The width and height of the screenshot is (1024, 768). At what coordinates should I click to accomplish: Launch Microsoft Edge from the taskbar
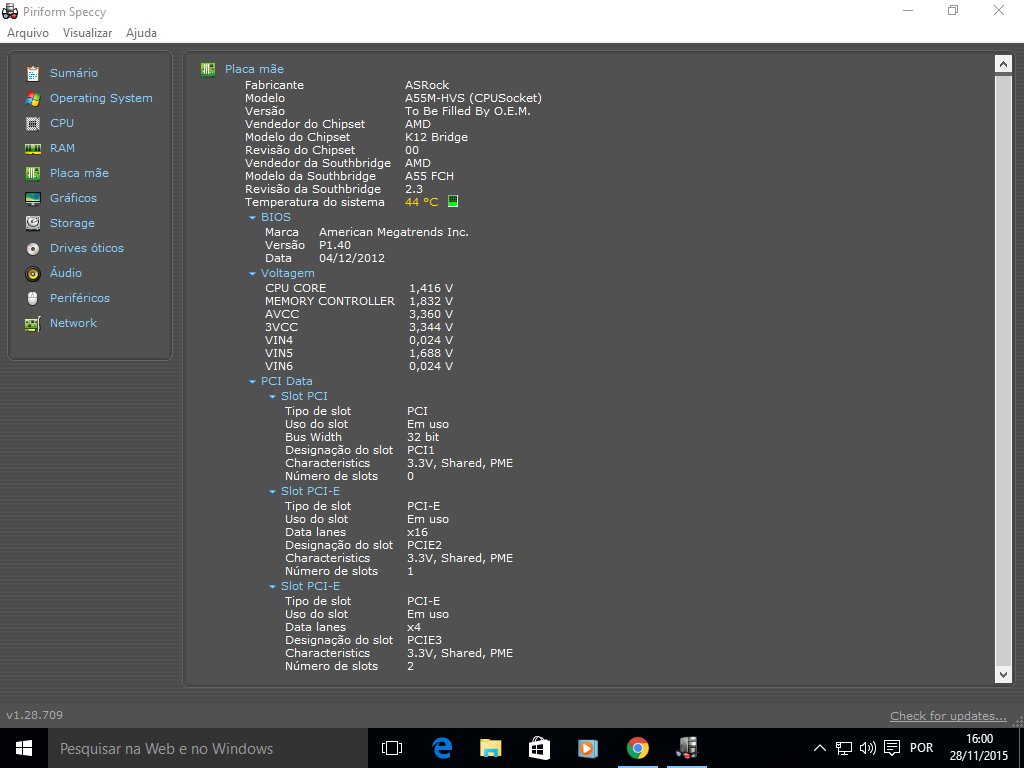(x=442, y=748)
